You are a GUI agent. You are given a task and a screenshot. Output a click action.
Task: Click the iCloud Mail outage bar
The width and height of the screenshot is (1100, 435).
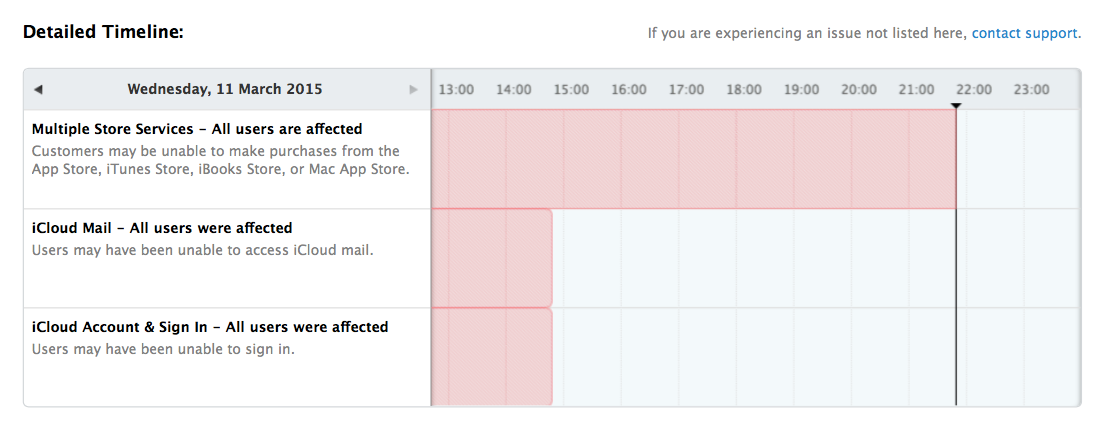[x=492, y=258]
